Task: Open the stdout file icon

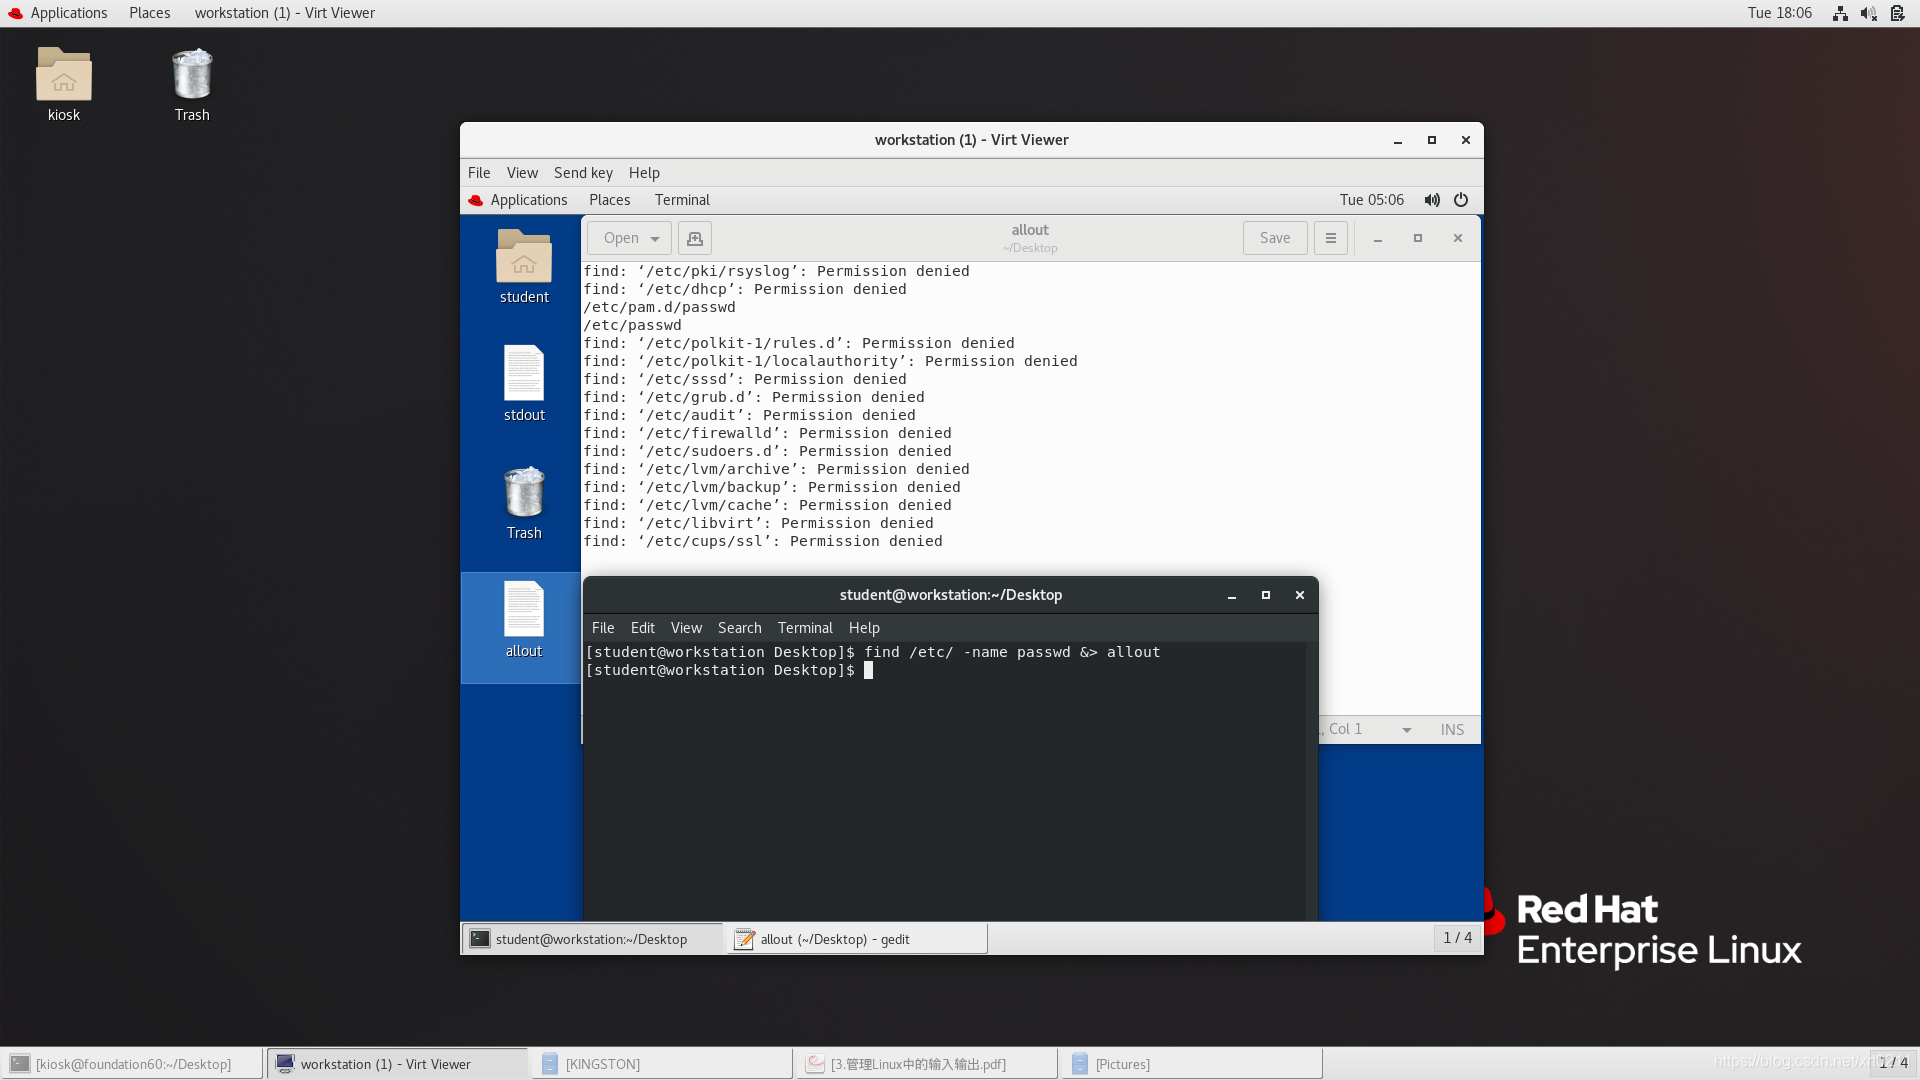Action: tap(524, 383)
